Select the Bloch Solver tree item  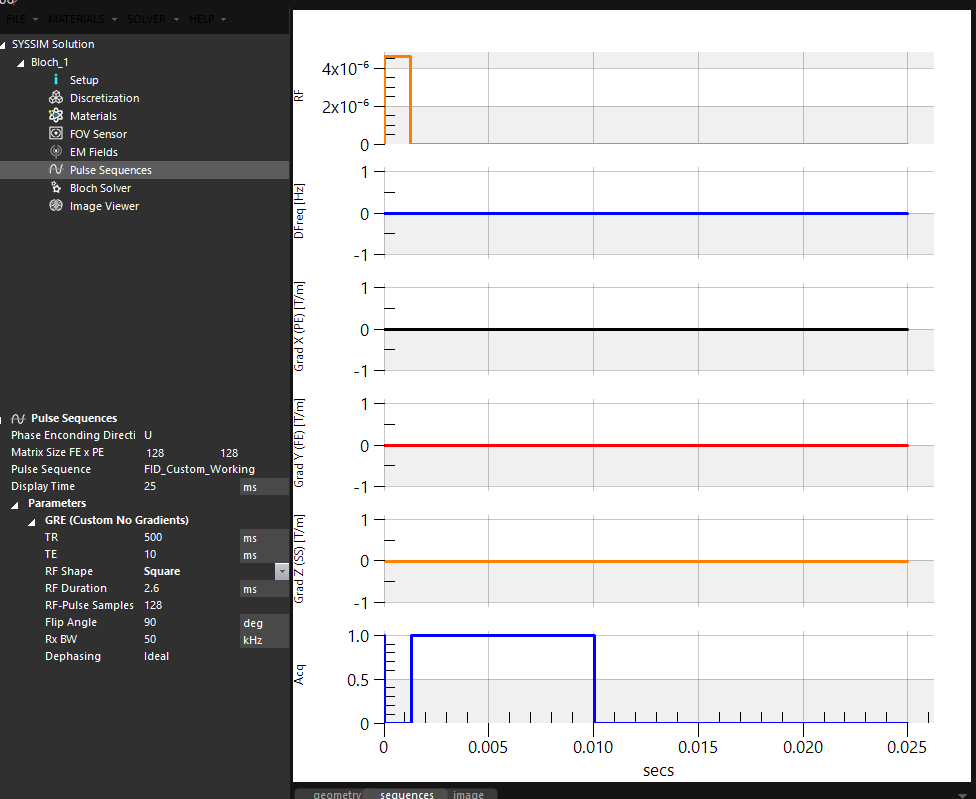click(x=100, y=188)
